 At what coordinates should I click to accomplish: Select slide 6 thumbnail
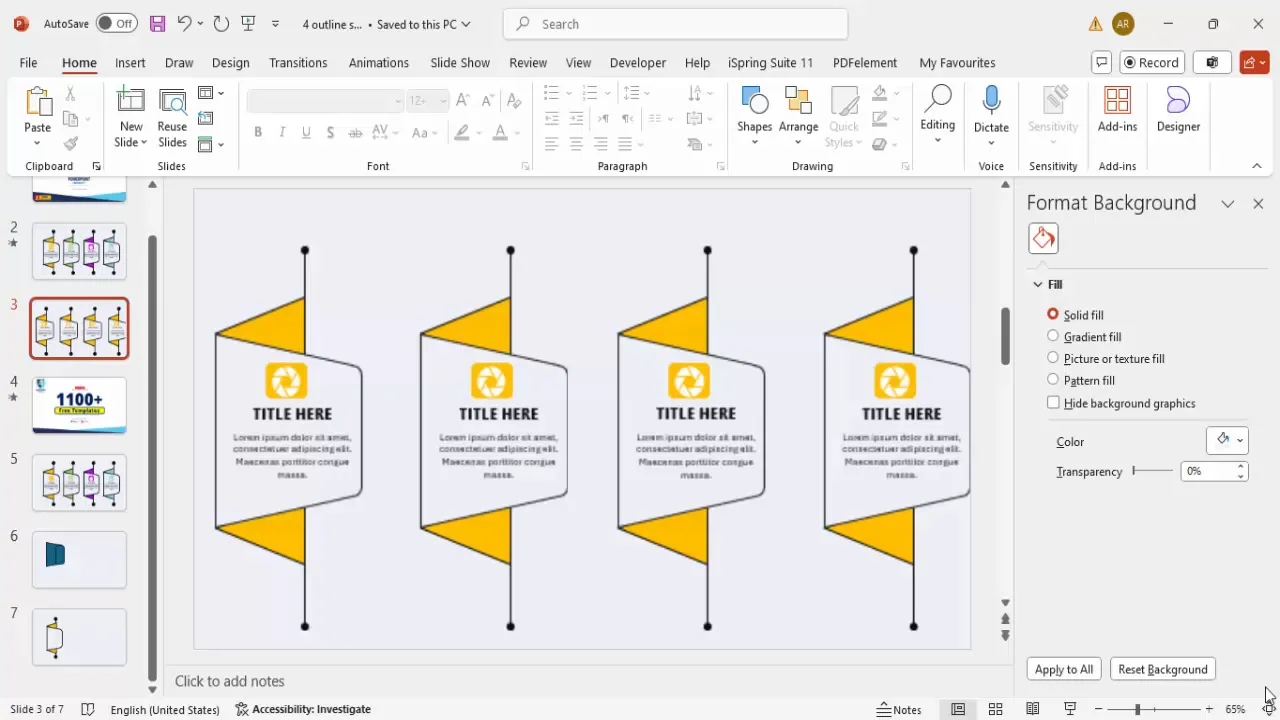pos(79,559)
